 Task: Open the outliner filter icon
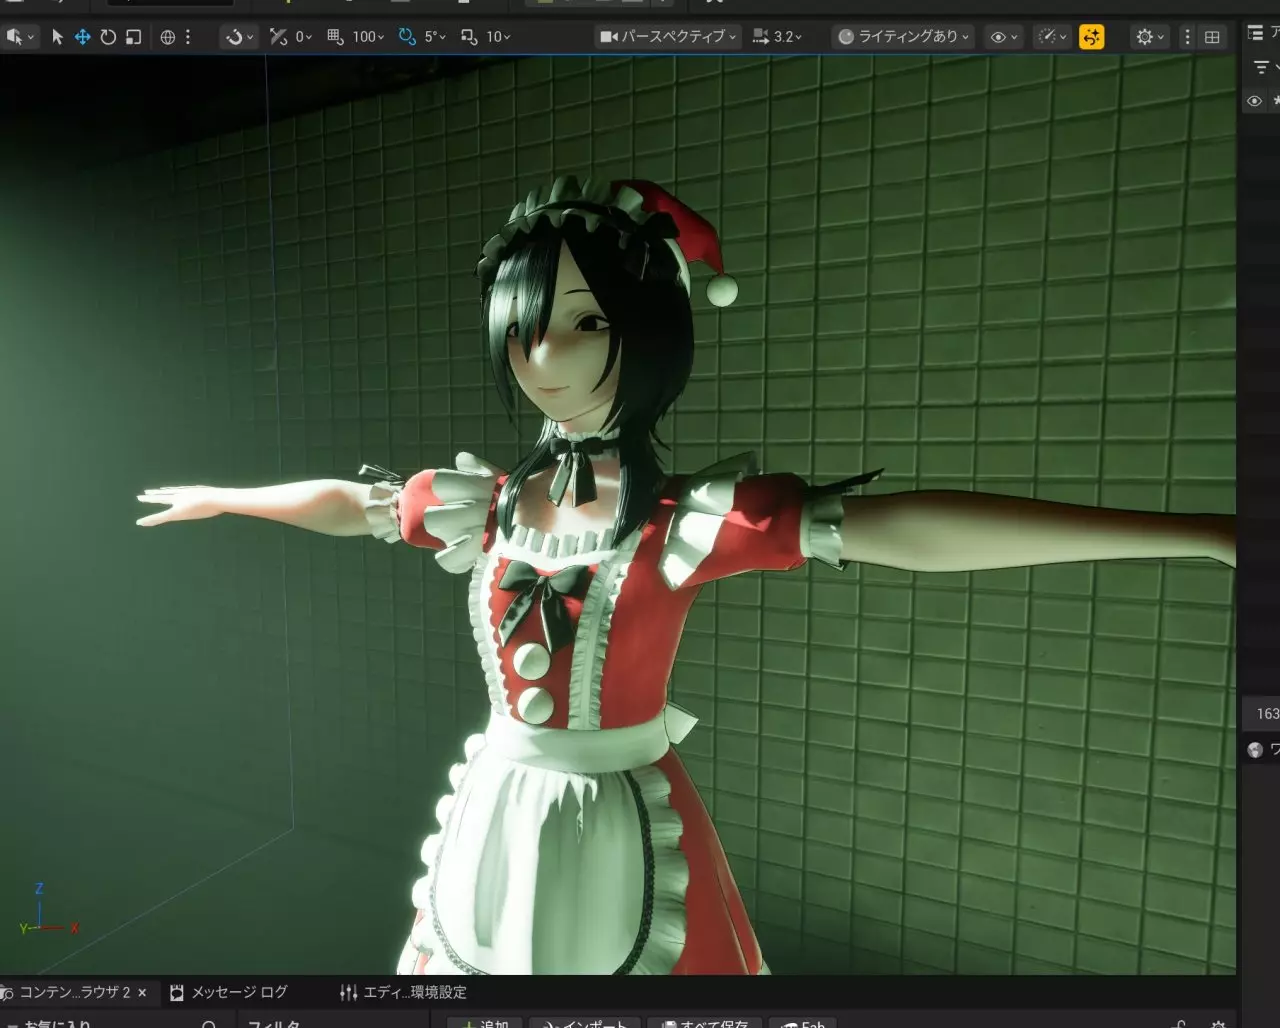1261,68
